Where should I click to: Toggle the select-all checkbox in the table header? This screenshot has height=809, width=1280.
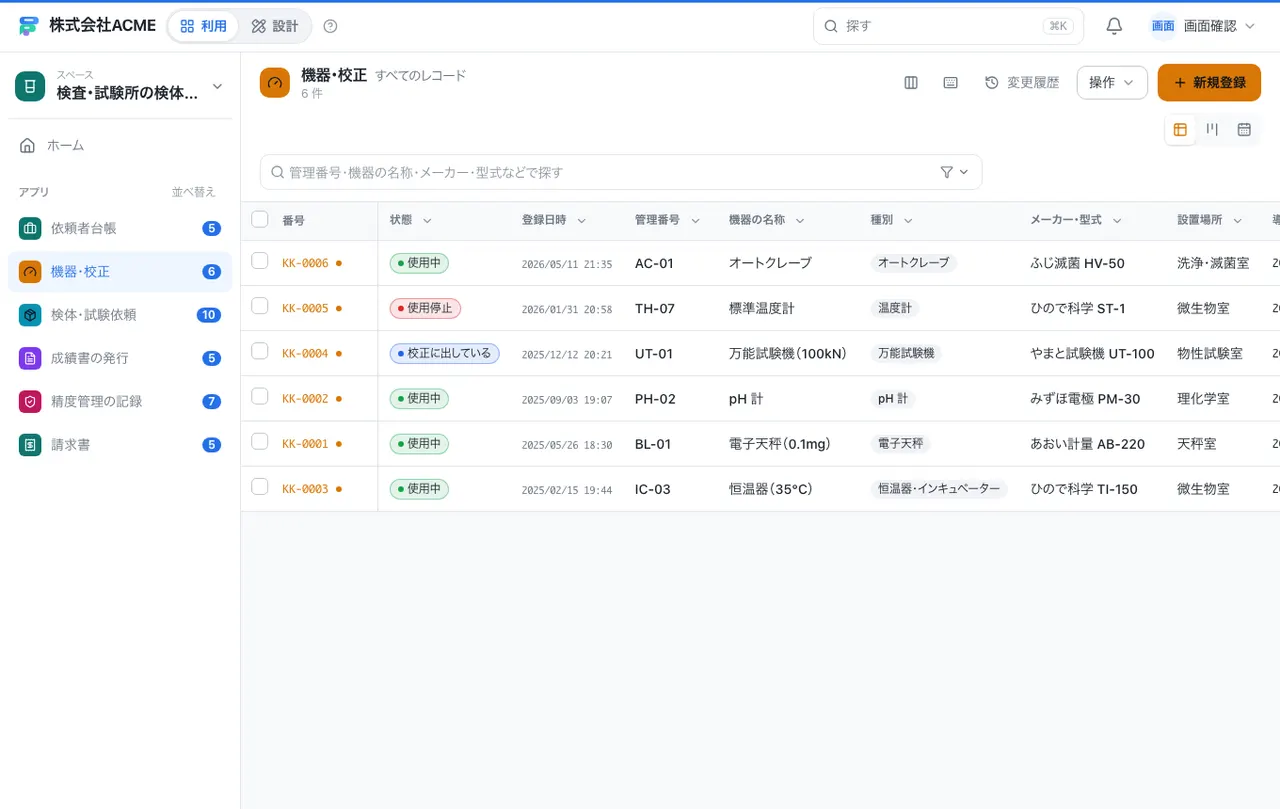260,219
